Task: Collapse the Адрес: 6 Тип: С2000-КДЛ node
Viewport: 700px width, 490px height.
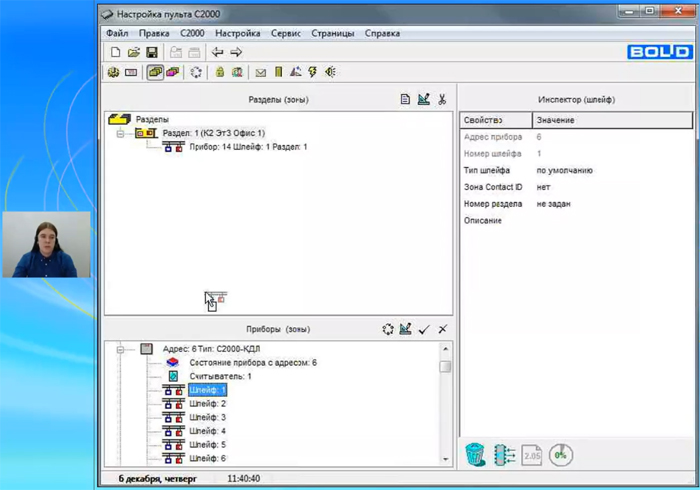Action: (x=121, y=349)
